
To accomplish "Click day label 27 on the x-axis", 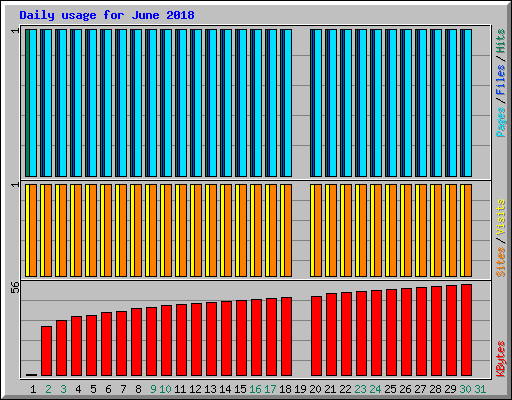I will click(420, 389).
